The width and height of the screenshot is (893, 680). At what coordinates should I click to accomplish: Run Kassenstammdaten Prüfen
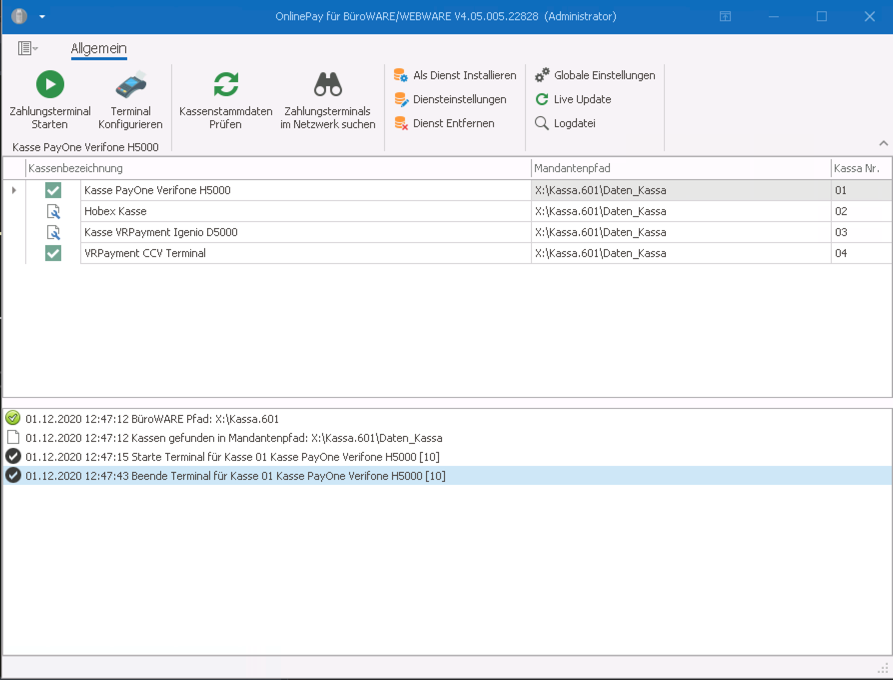226,100
